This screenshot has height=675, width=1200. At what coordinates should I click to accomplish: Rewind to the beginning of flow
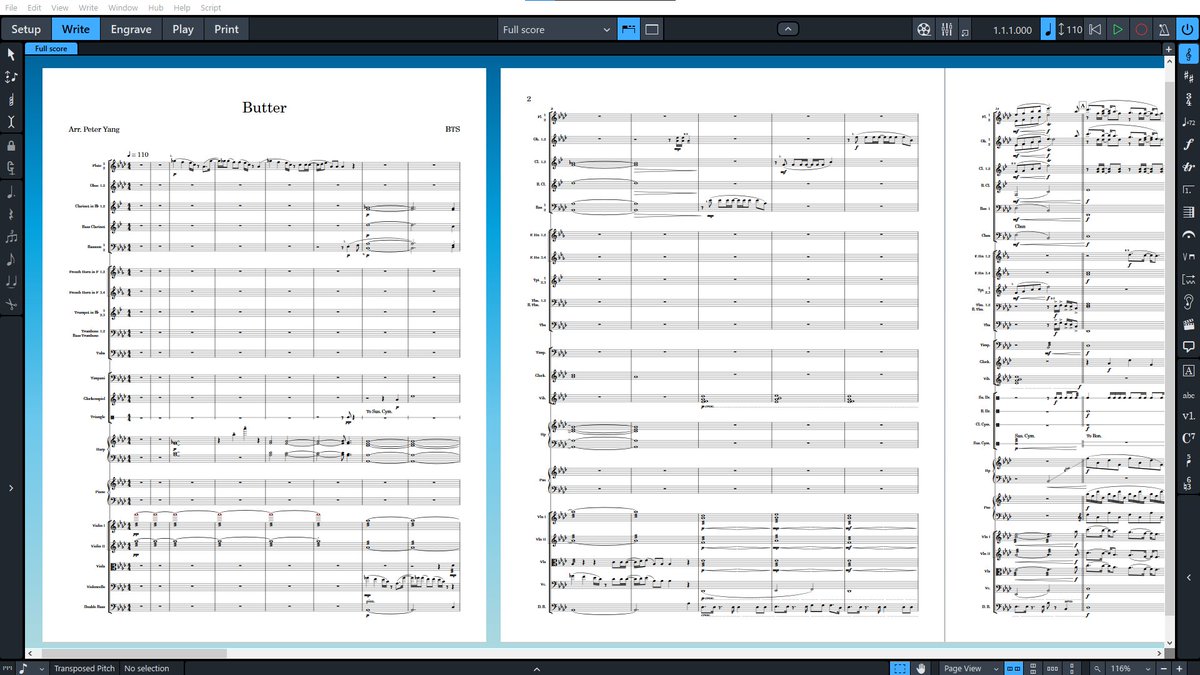[1096, 30]
